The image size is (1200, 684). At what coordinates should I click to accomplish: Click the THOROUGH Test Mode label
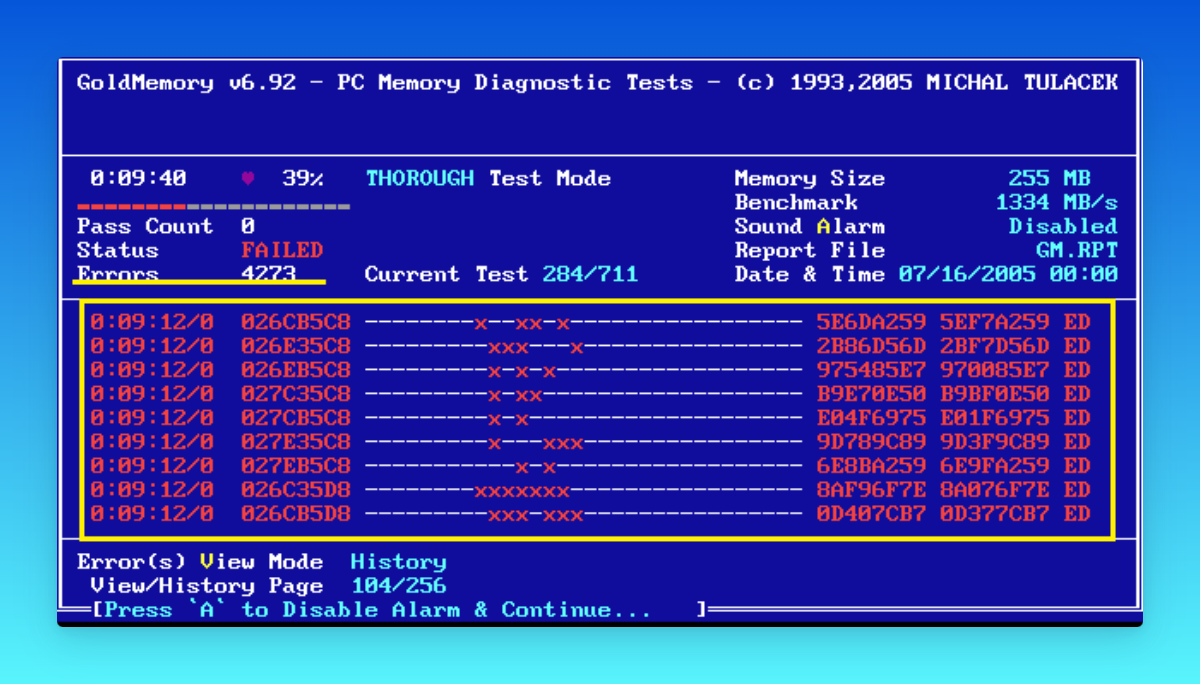tap(488, 179)
